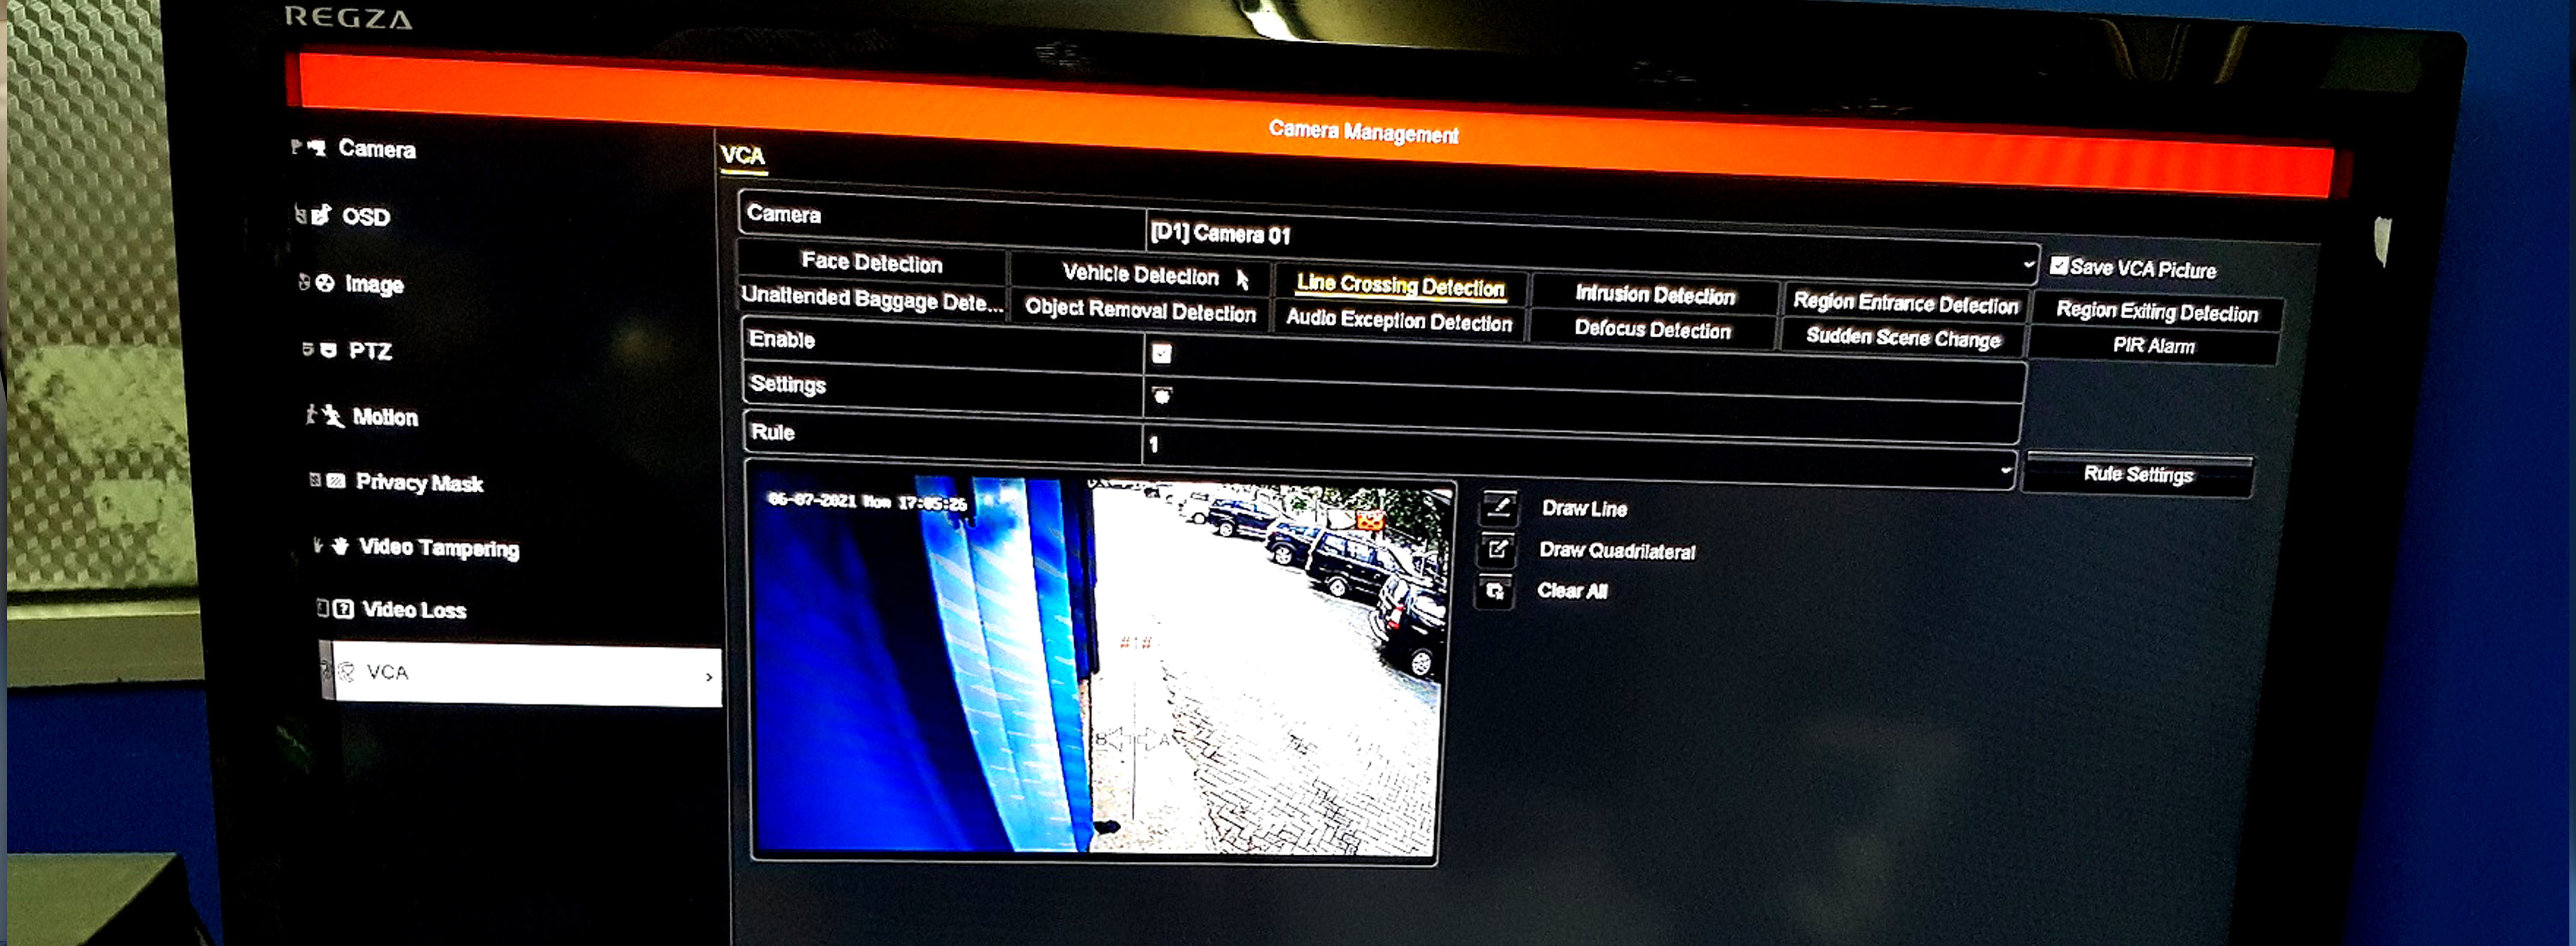Toggle the Save VCA Picture checkbox
This screenshot has width=2576, height=946.
coord(2059,265)
